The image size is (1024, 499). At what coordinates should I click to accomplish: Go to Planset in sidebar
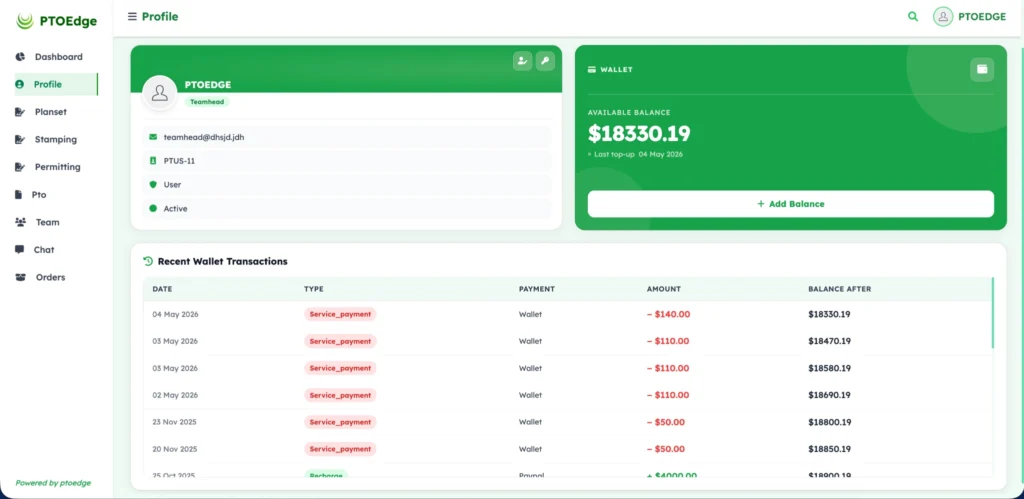point(56,112)
